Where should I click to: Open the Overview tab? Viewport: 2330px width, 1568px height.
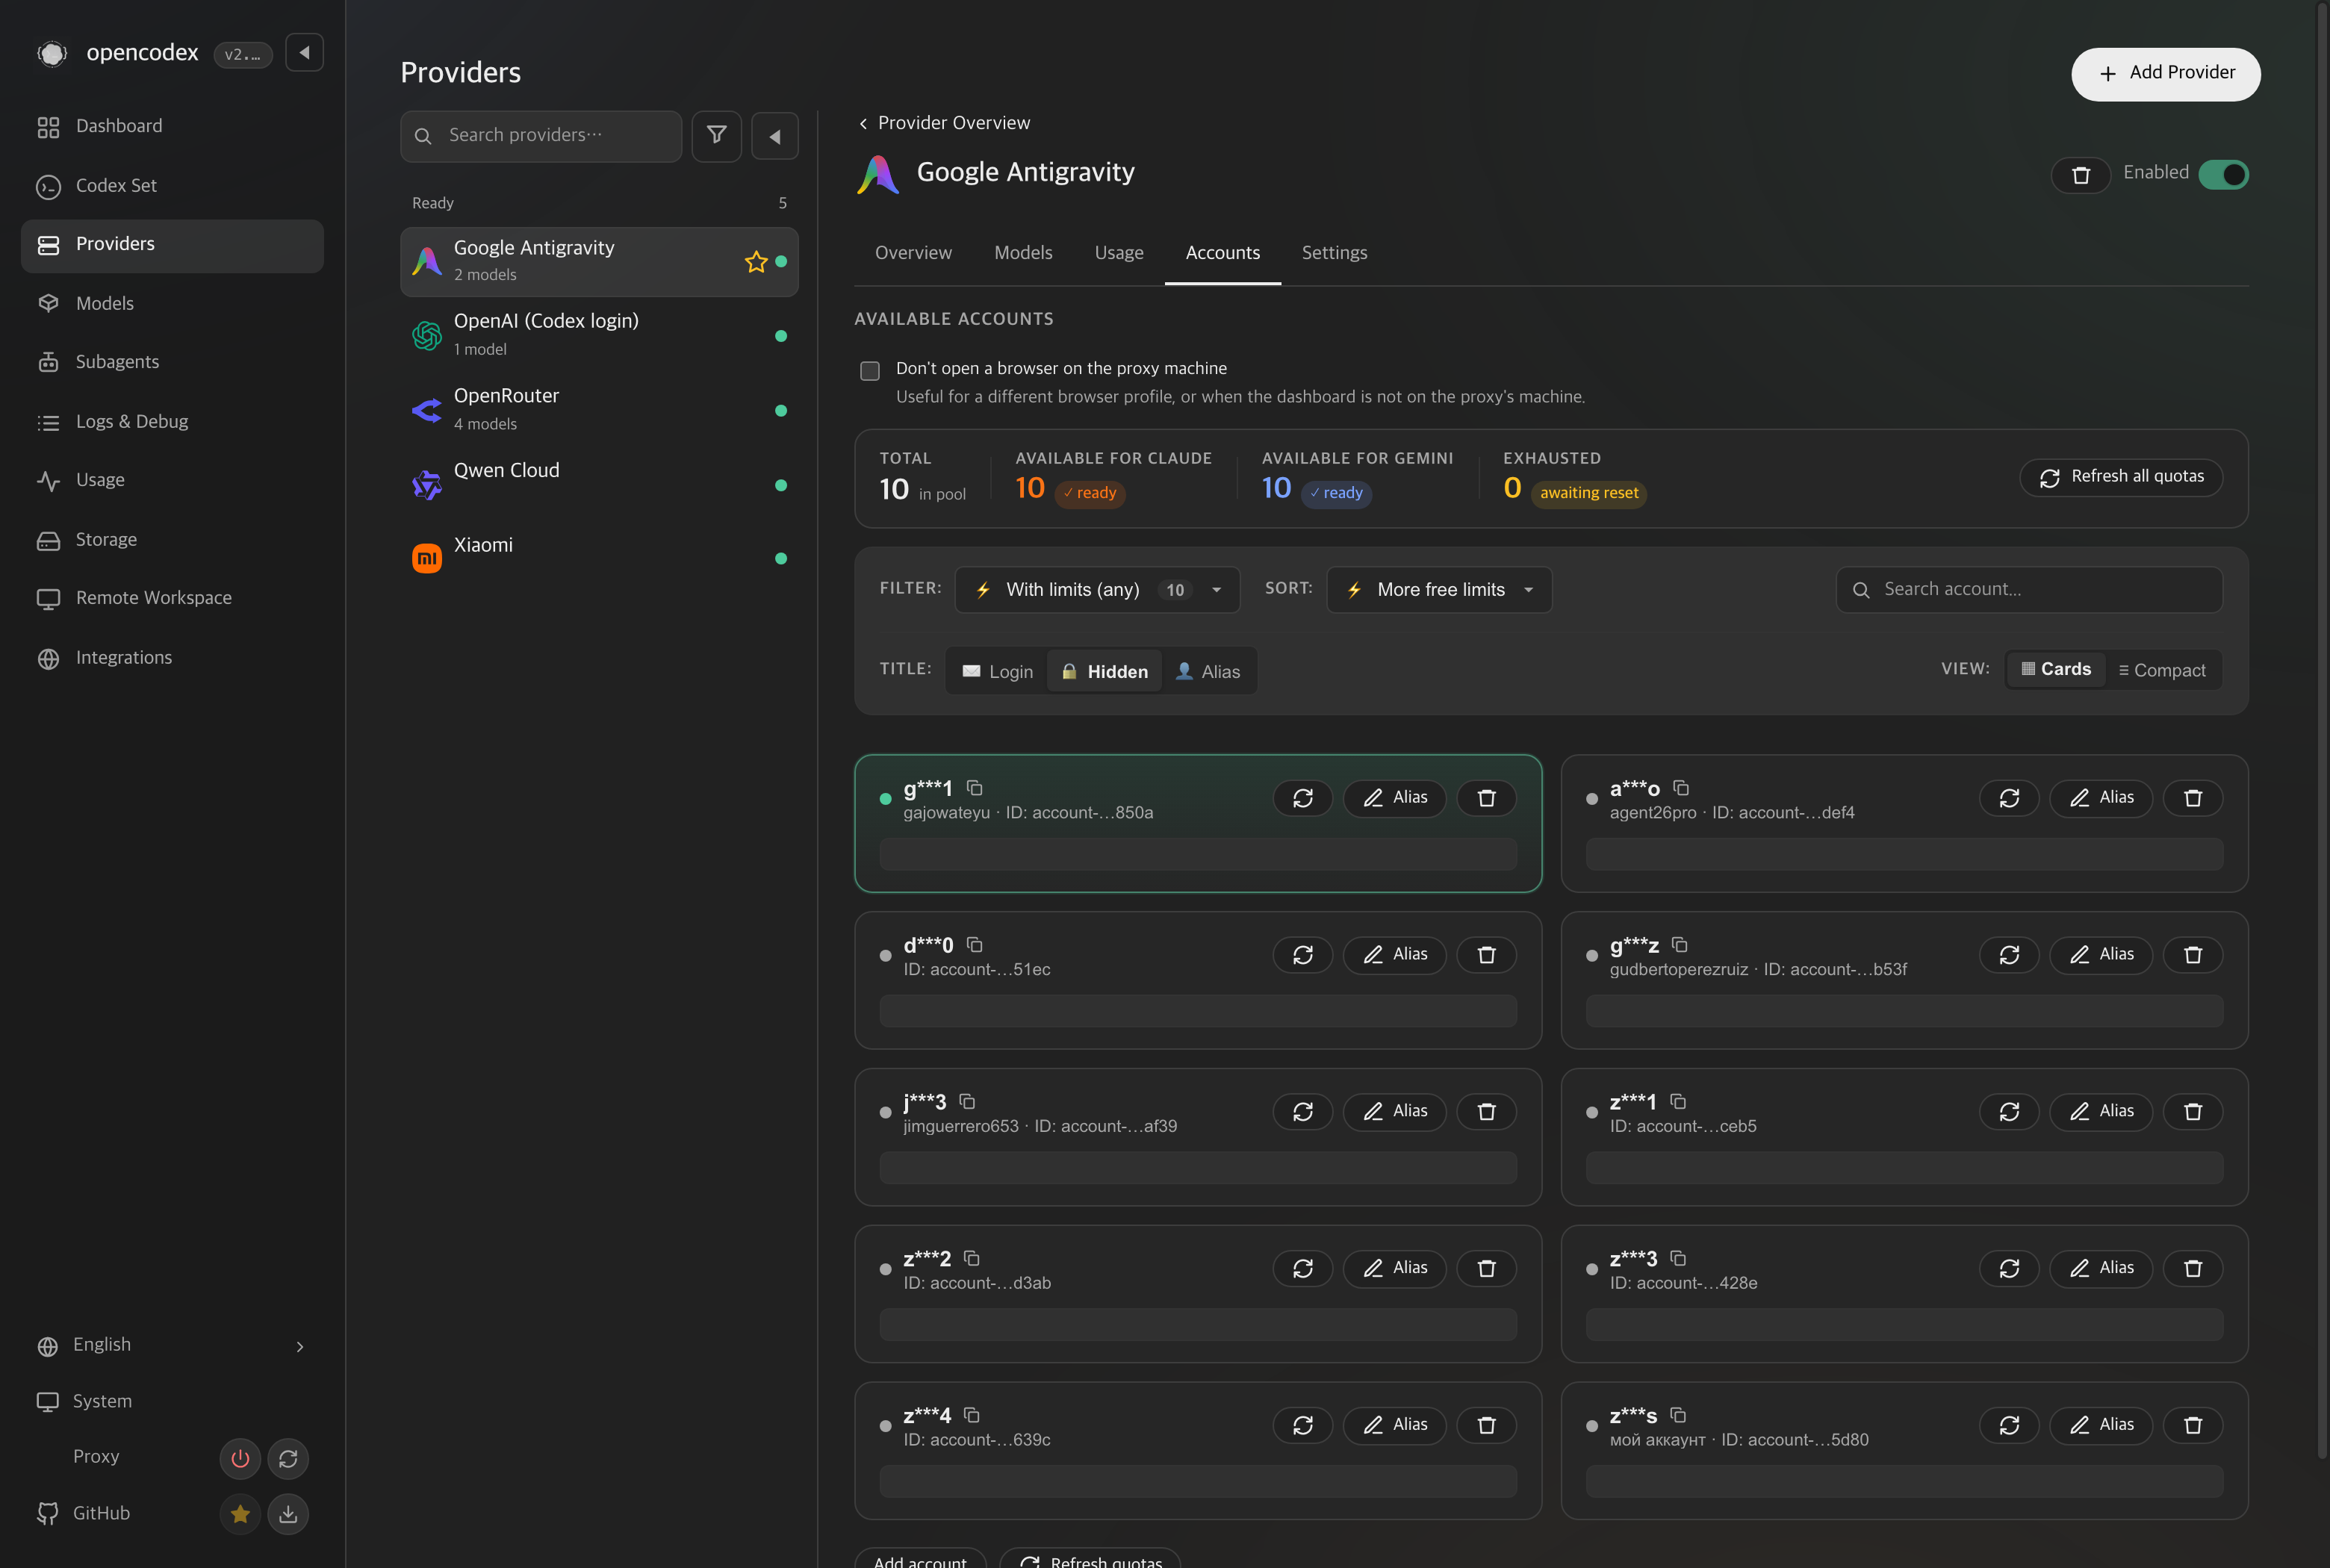coord(913,253)
